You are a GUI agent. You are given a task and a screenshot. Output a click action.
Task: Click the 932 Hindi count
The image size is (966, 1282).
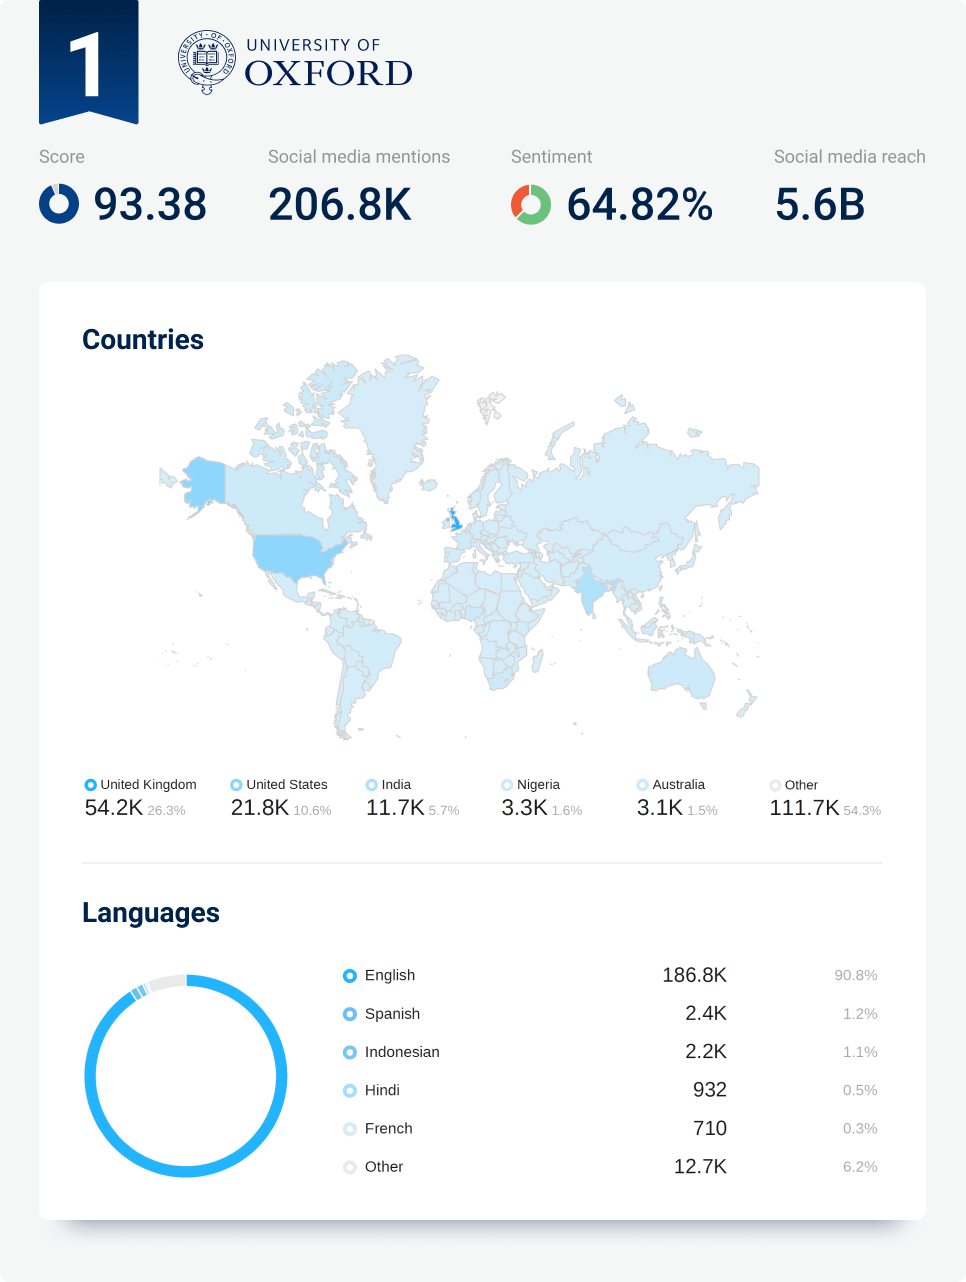click(x=710, y=1091)
